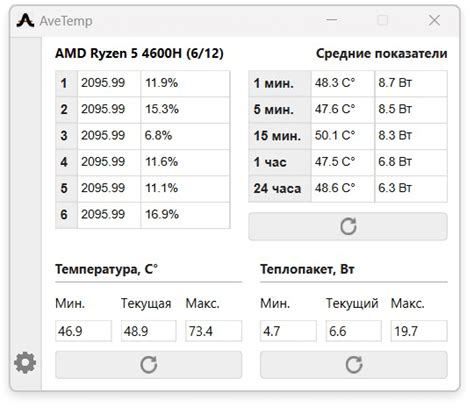Screen dimensions: 474x414
Task: Click the 'Текущий' power label
Action: coord(352,304)
